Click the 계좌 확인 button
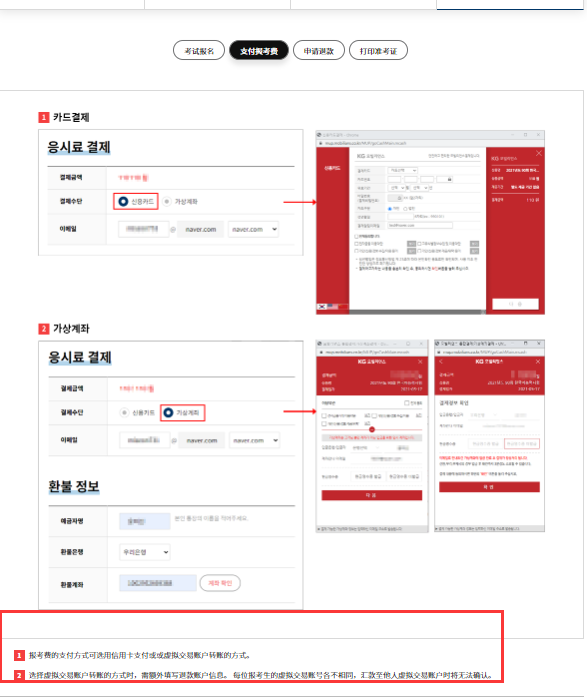 tap(220, 583)
